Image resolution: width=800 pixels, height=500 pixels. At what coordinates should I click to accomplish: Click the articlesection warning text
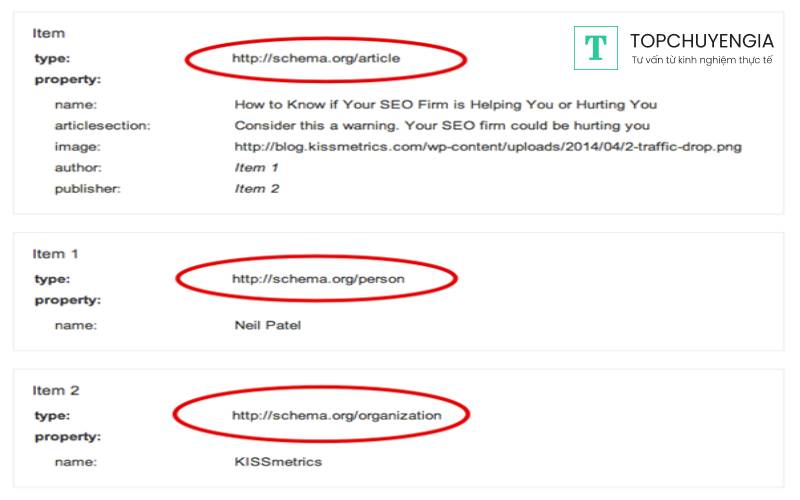[x=442, y=125]
